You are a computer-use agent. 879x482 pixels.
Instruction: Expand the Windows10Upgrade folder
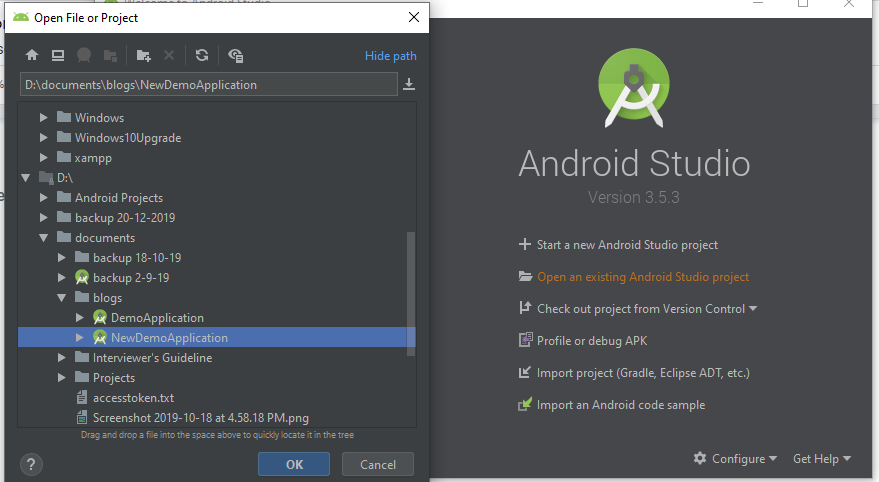click(43, 137)
